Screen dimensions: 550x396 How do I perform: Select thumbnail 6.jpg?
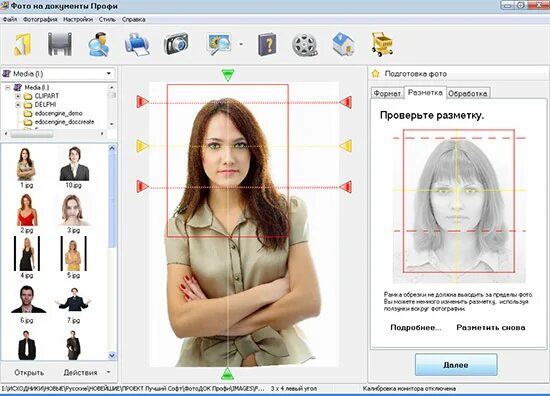click(x=27, y=299)
